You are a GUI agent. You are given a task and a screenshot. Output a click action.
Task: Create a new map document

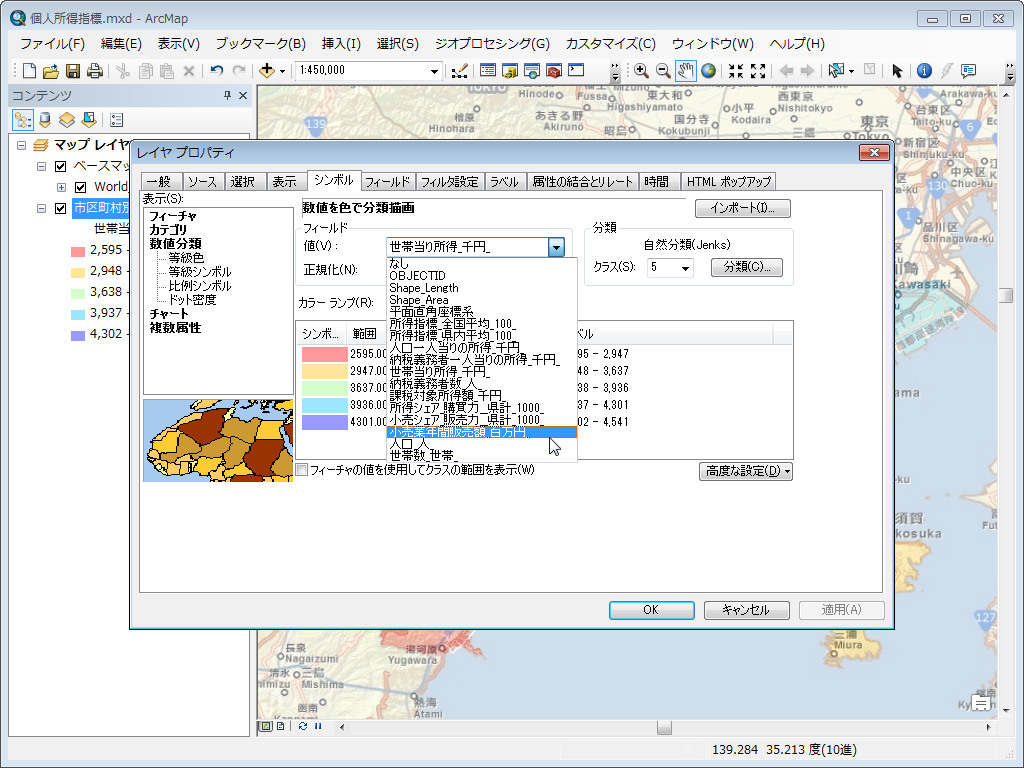click(x=29, y=71)
